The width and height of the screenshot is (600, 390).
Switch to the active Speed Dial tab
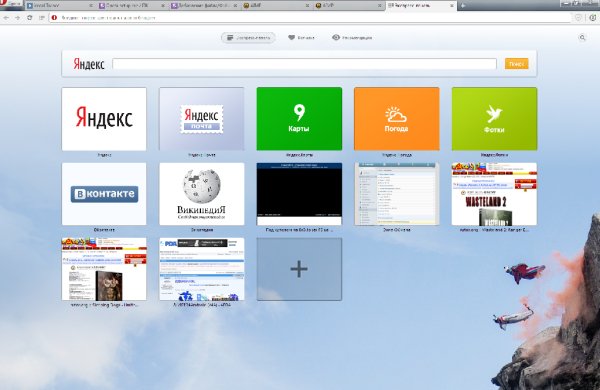pyautogui.click(x=421, y=5)
